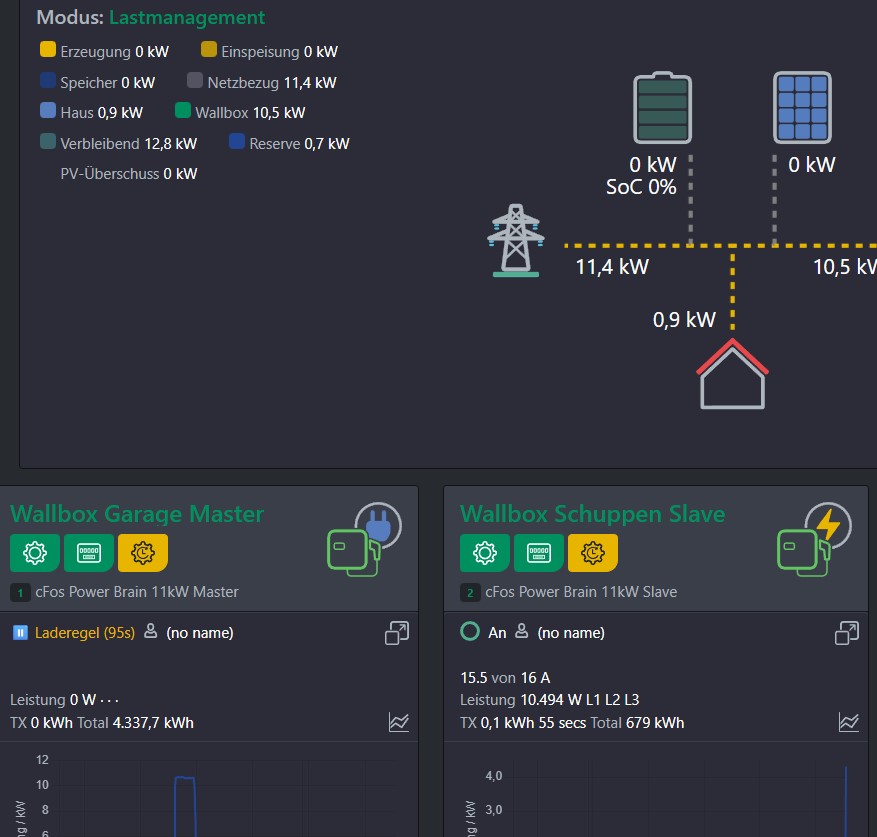The image size is (877, 837).
Task: Click the Wallbox Garage Master title
Action: pos(137,514)
